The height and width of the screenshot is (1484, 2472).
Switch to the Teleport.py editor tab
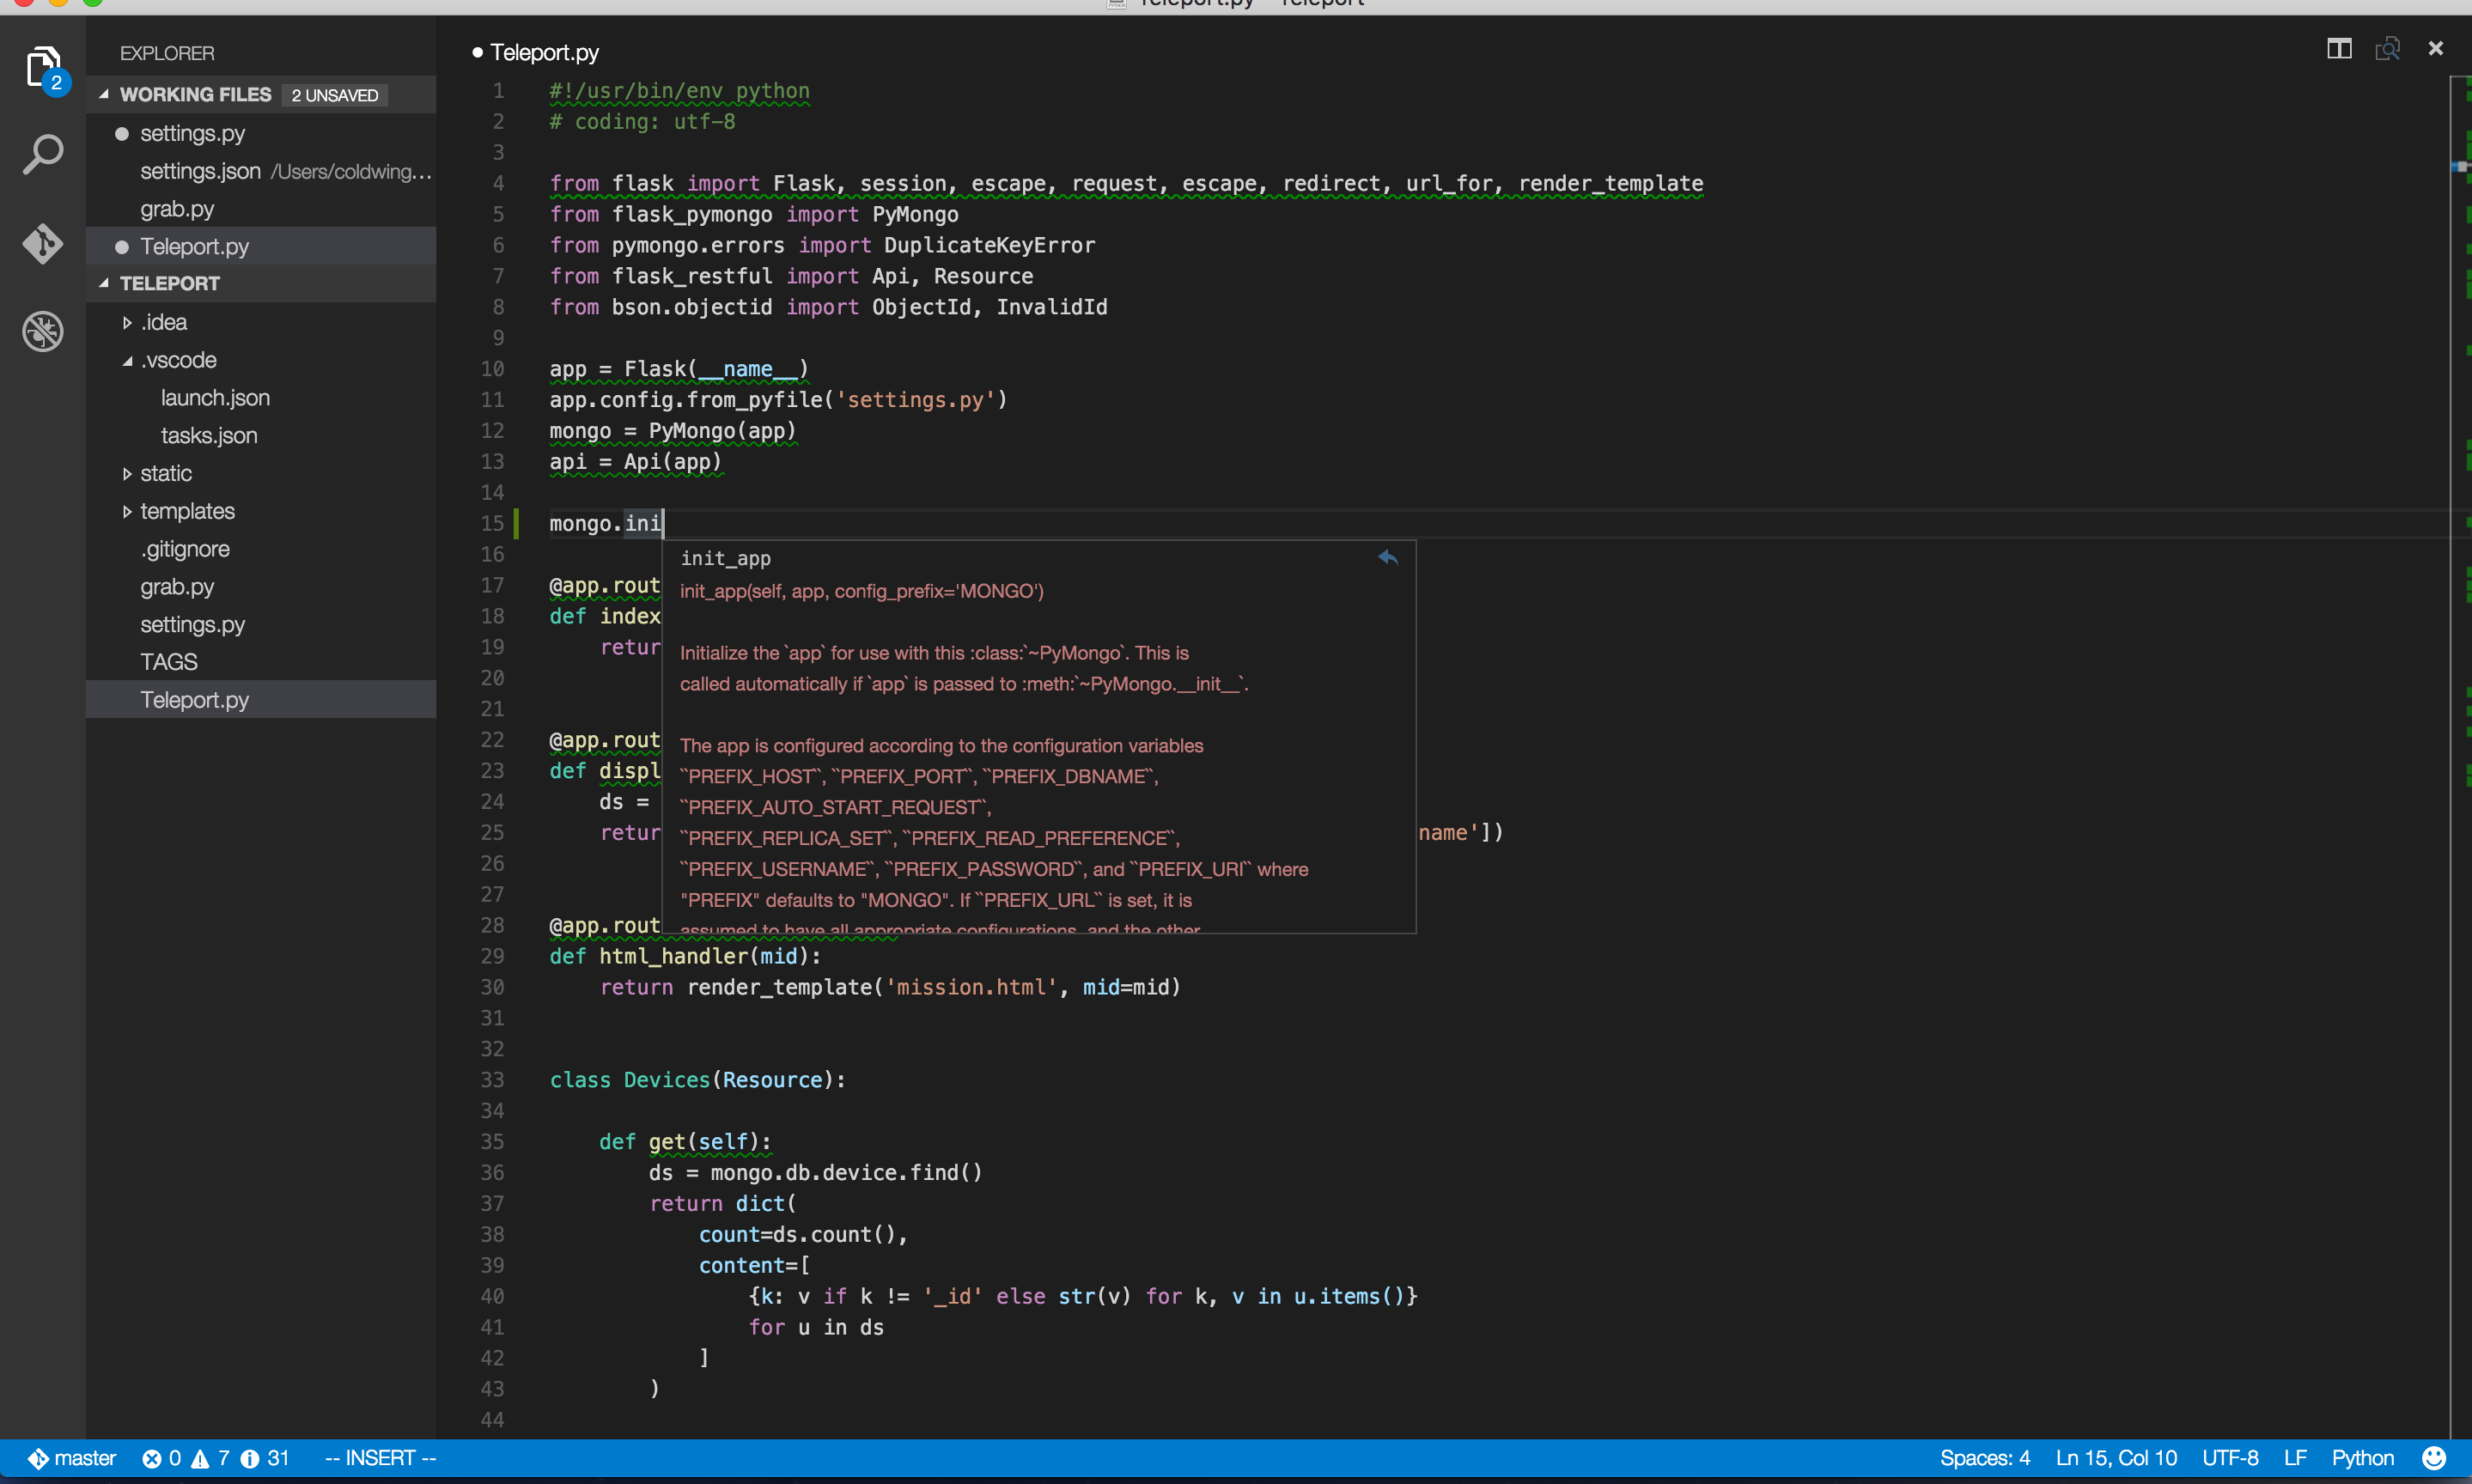[545, 52]
